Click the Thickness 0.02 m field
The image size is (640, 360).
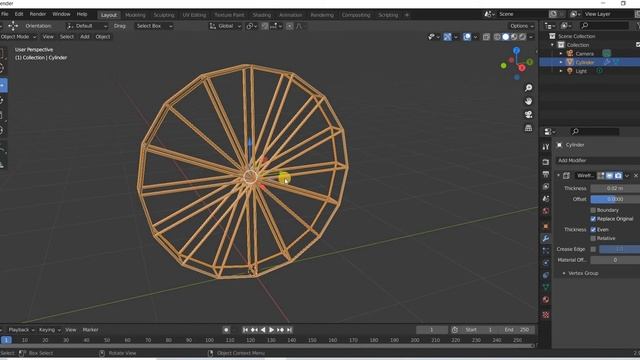[615, 189]
